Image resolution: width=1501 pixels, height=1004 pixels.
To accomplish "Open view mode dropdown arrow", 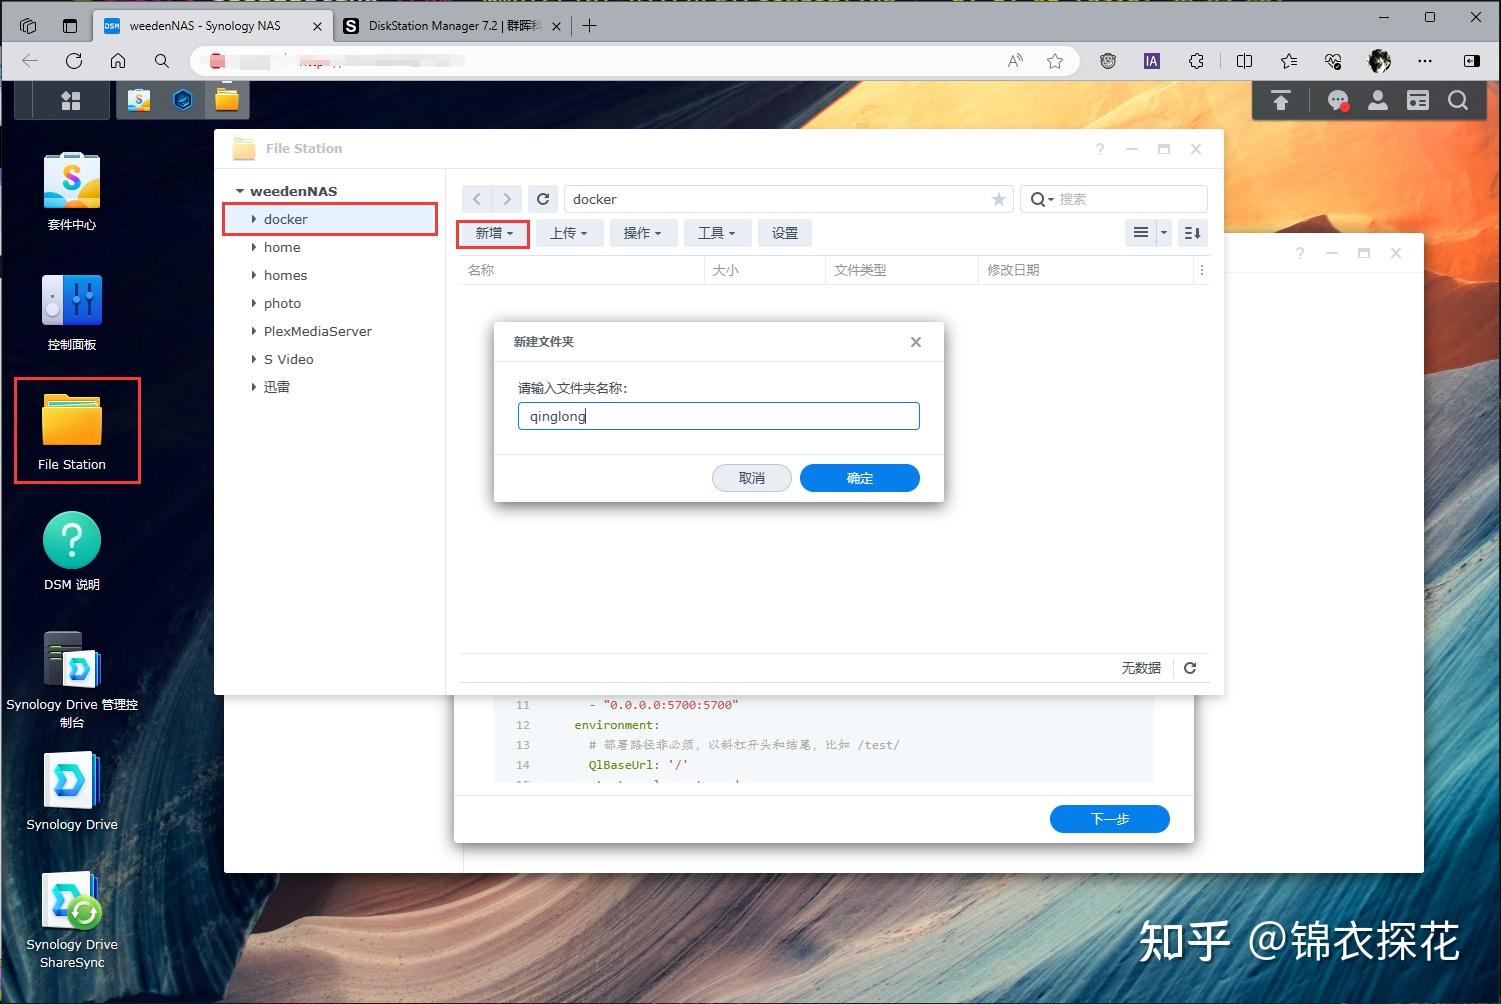I will pos(1163,233).
